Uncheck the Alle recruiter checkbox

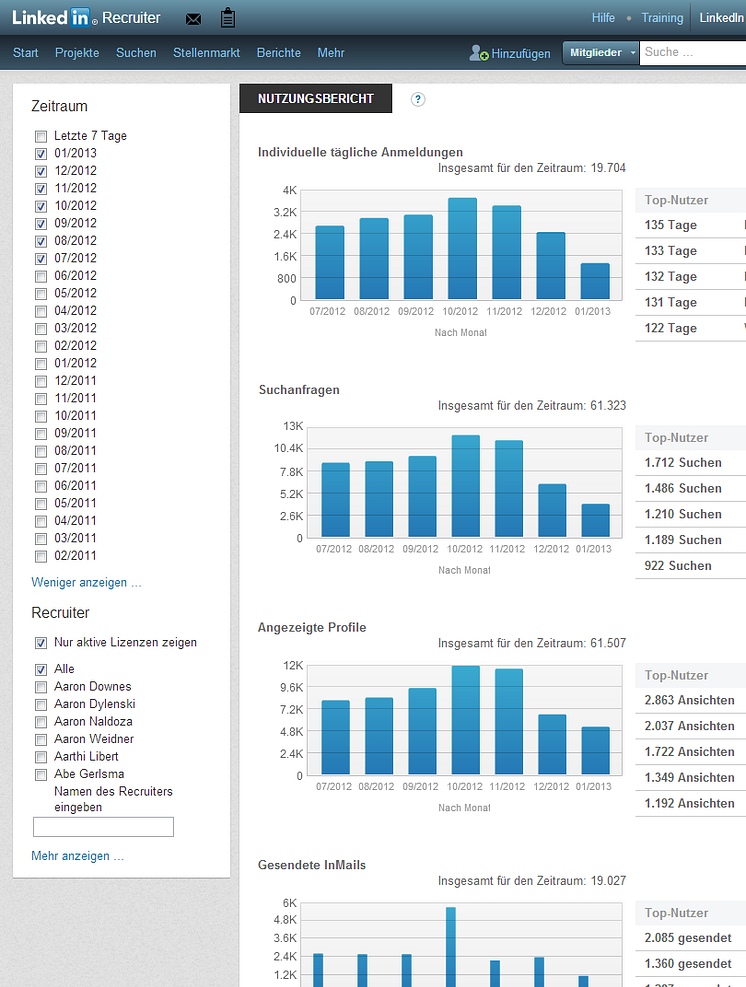click(x=41, y=670)
